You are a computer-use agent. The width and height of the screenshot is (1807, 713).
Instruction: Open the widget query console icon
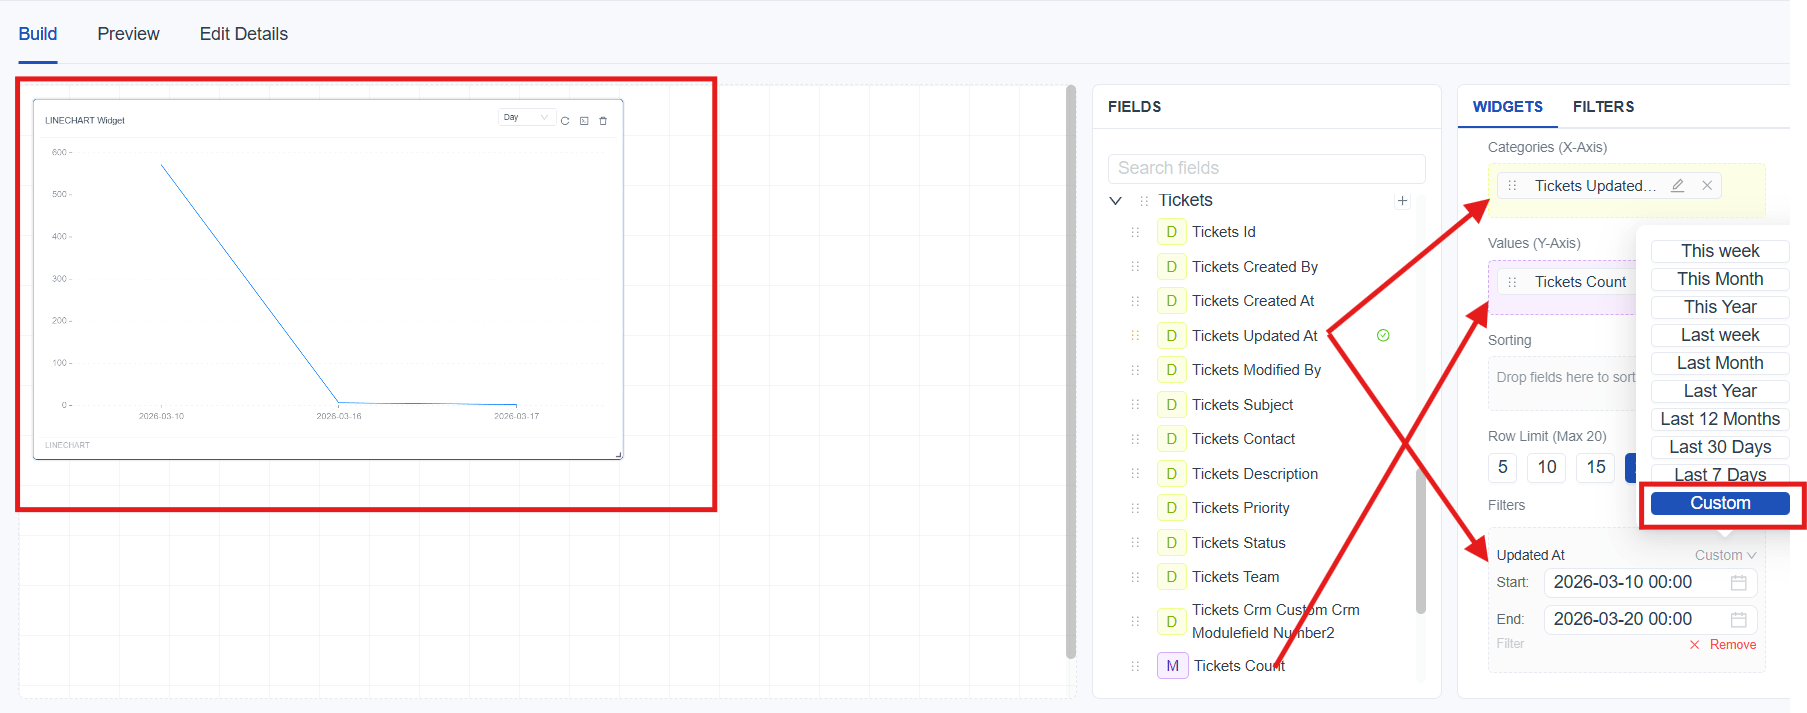584,121
